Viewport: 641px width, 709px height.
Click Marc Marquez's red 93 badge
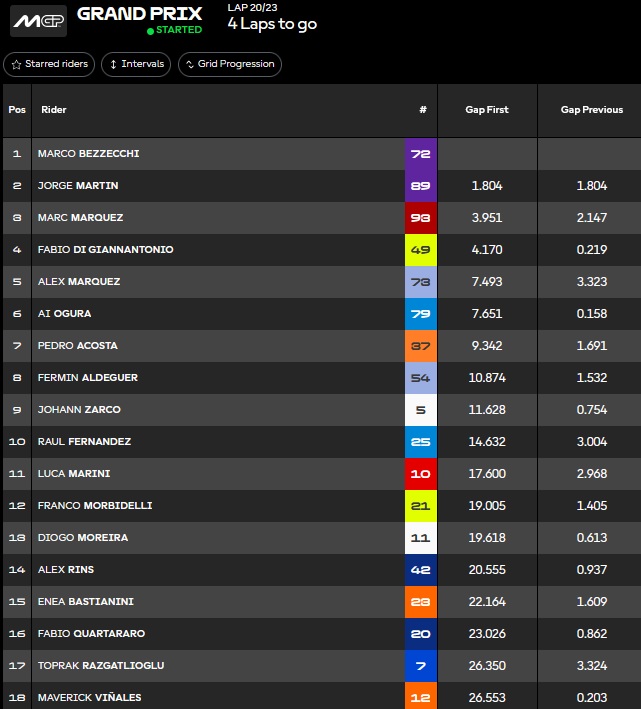[421, 218]
